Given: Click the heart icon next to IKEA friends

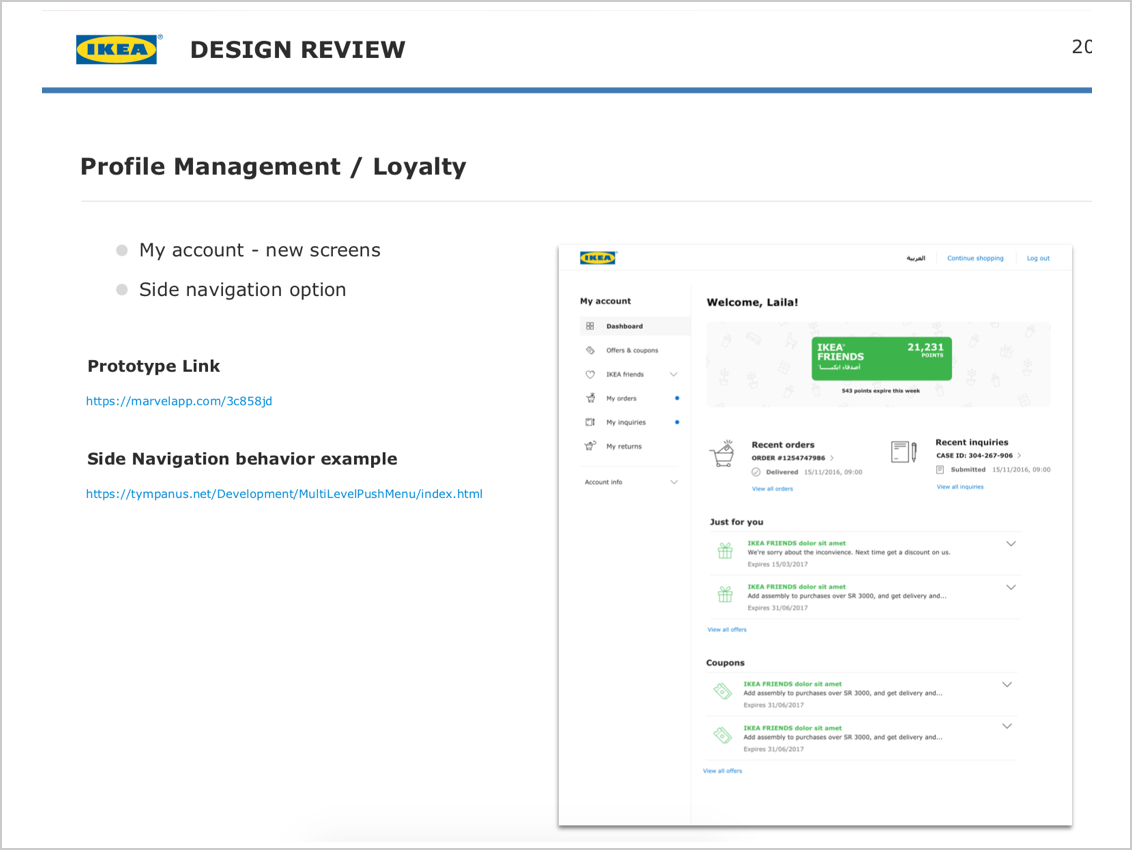Looking at the screenshot, I should point(590,374).
